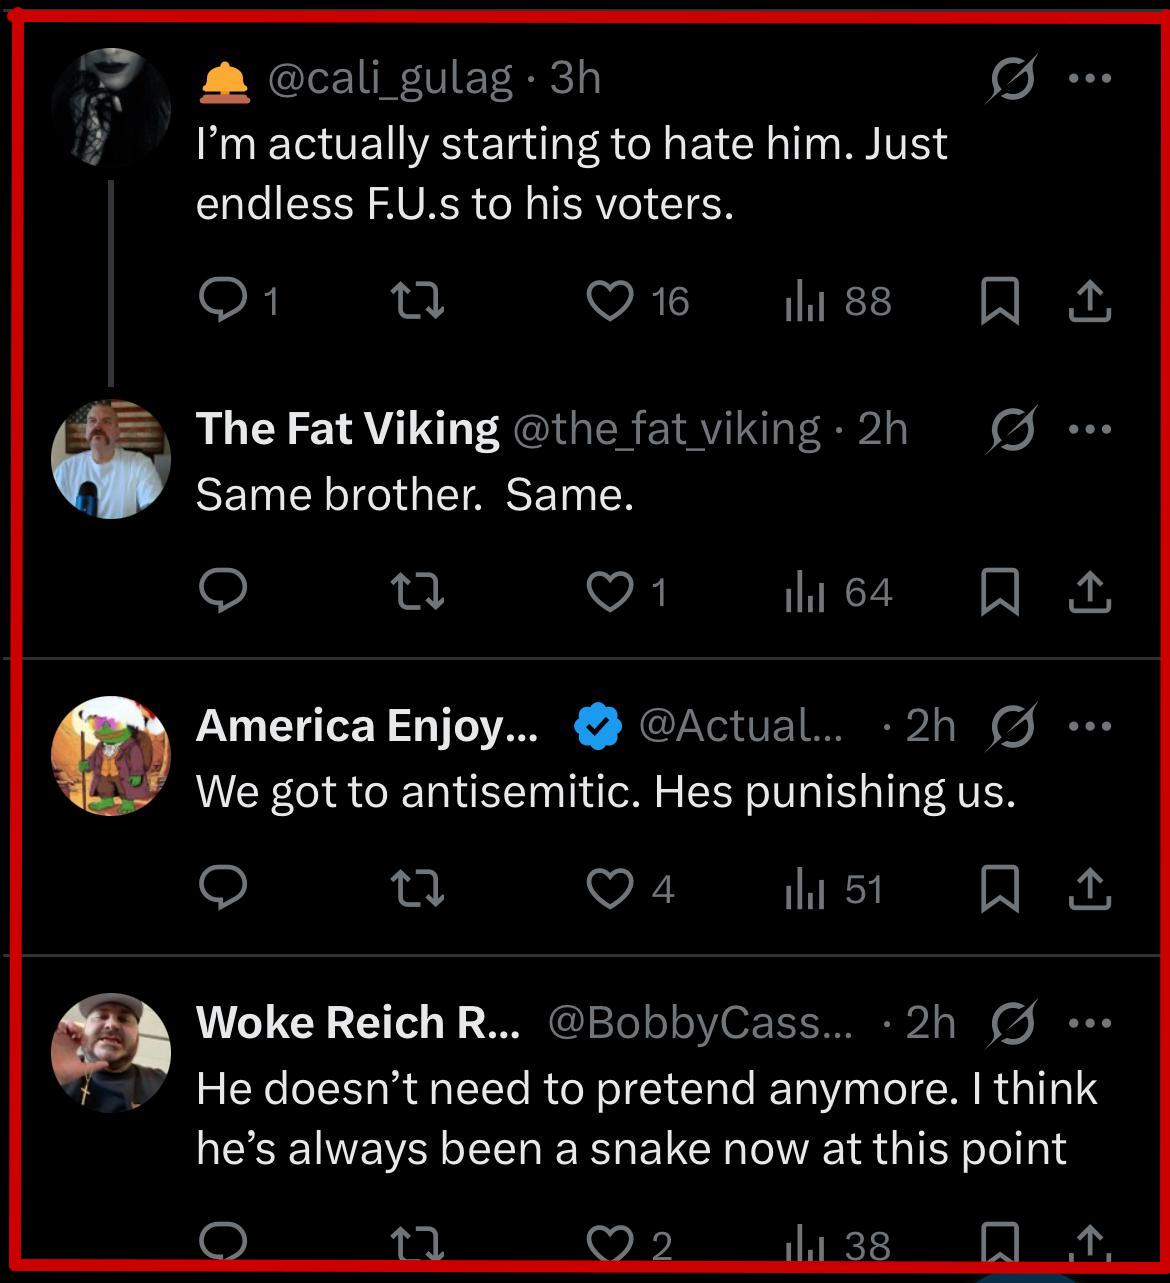The width and height of the screenshot is (1170, 1283).
Task: Bookmark the @cali_gulag post
Action: point(999,301)
